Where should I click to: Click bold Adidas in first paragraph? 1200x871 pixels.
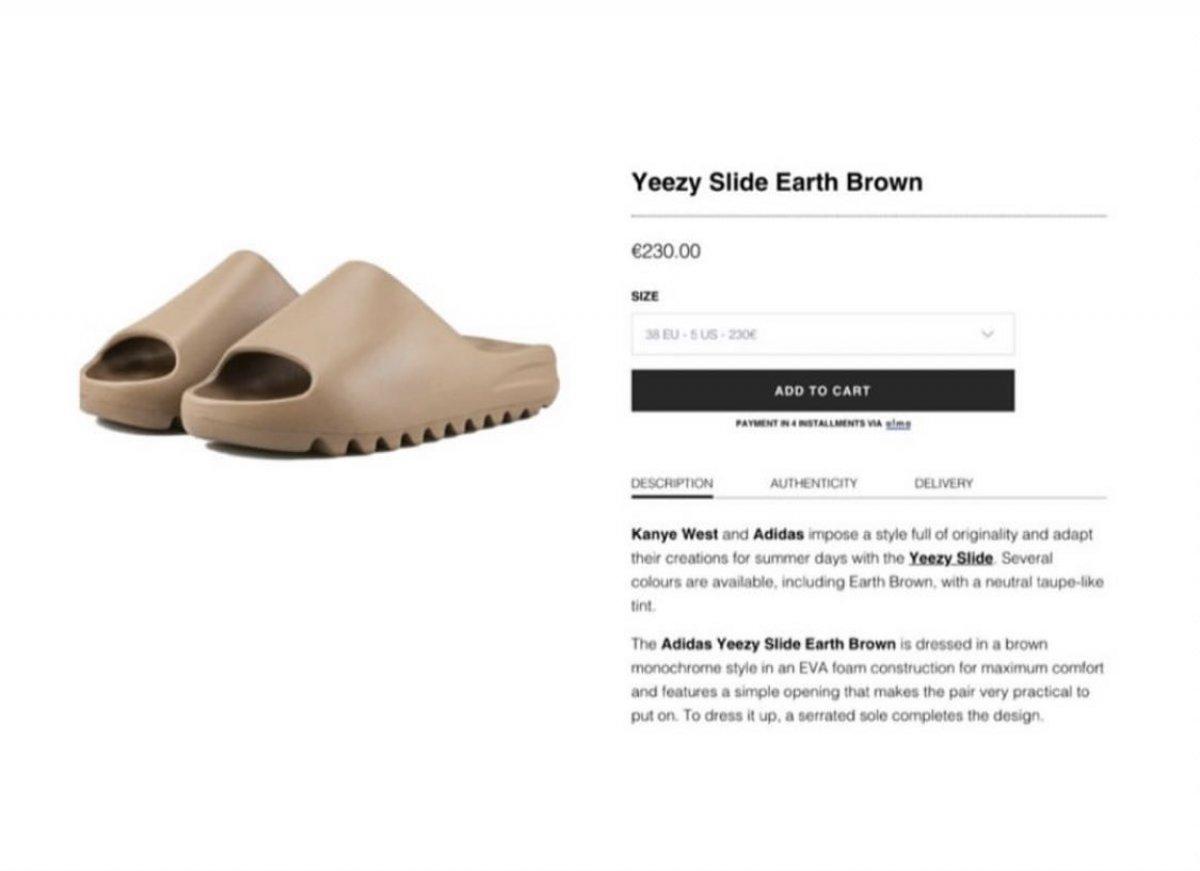click(x=778, y=534)
